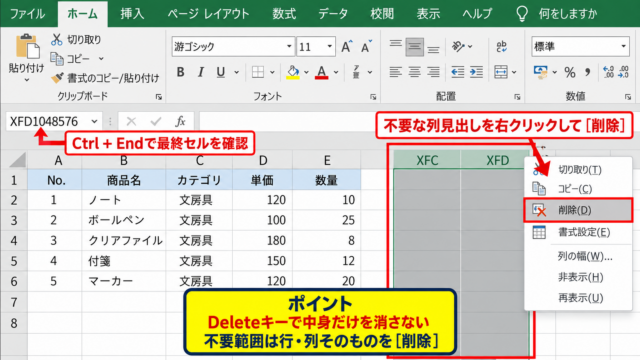Expand the fill color dropdown arrow
Screen dimensions: 640x360
point(306,72)
